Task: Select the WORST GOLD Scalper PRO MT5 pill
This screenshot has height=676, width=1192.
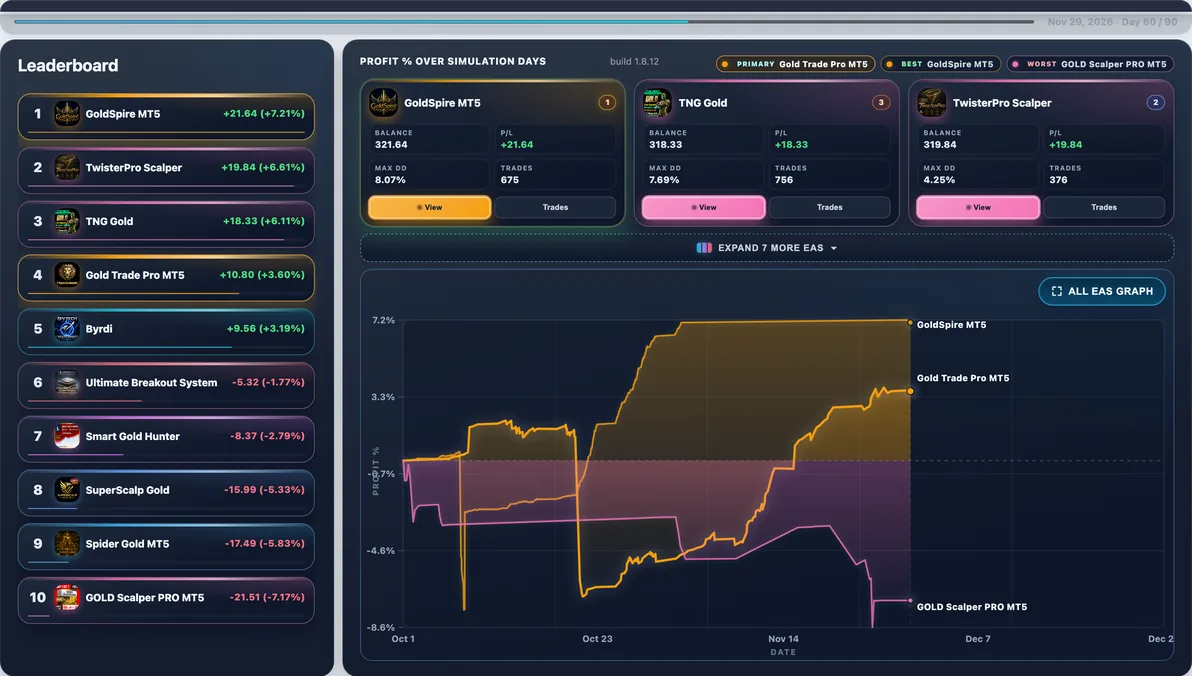Action: [1090, 64]
